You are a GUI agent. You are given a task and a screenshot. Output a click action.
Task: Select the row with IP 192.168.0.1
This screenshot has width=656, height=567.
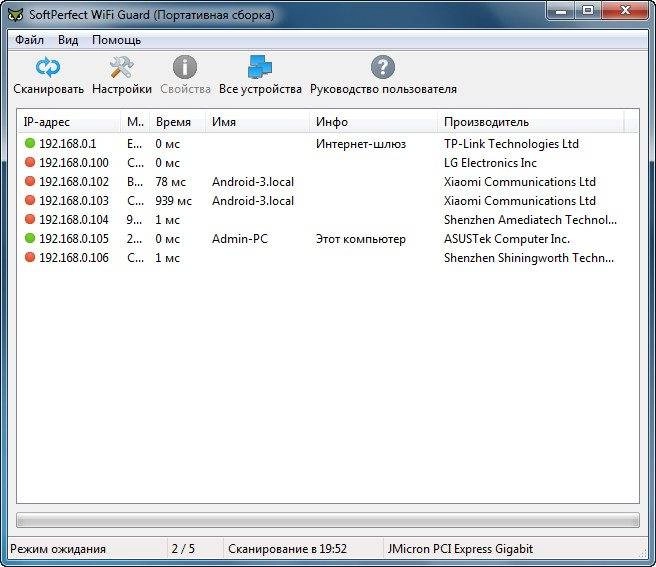click(x=328, y=144)
